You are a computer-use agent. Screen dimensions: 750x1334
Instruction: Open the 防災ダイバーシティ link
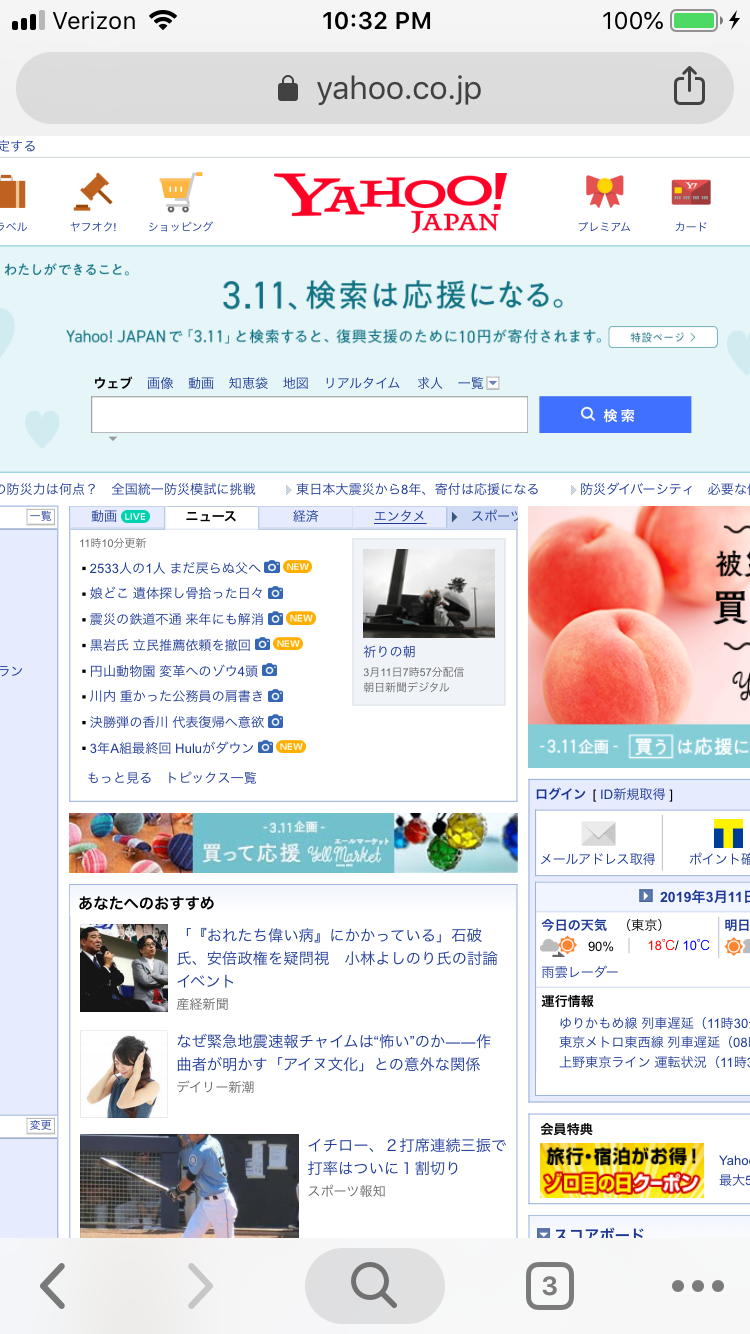[x=637, y=489]
